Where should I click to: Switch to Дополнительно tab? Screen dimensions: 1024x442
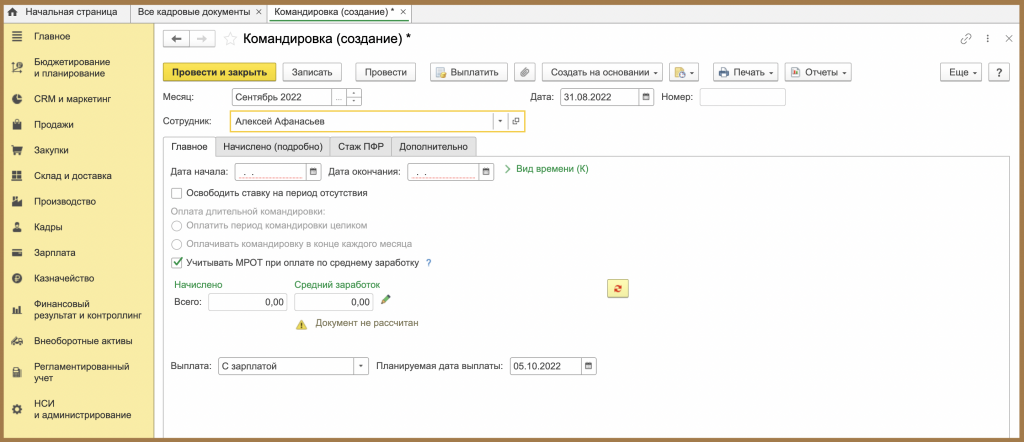[434, 147]
